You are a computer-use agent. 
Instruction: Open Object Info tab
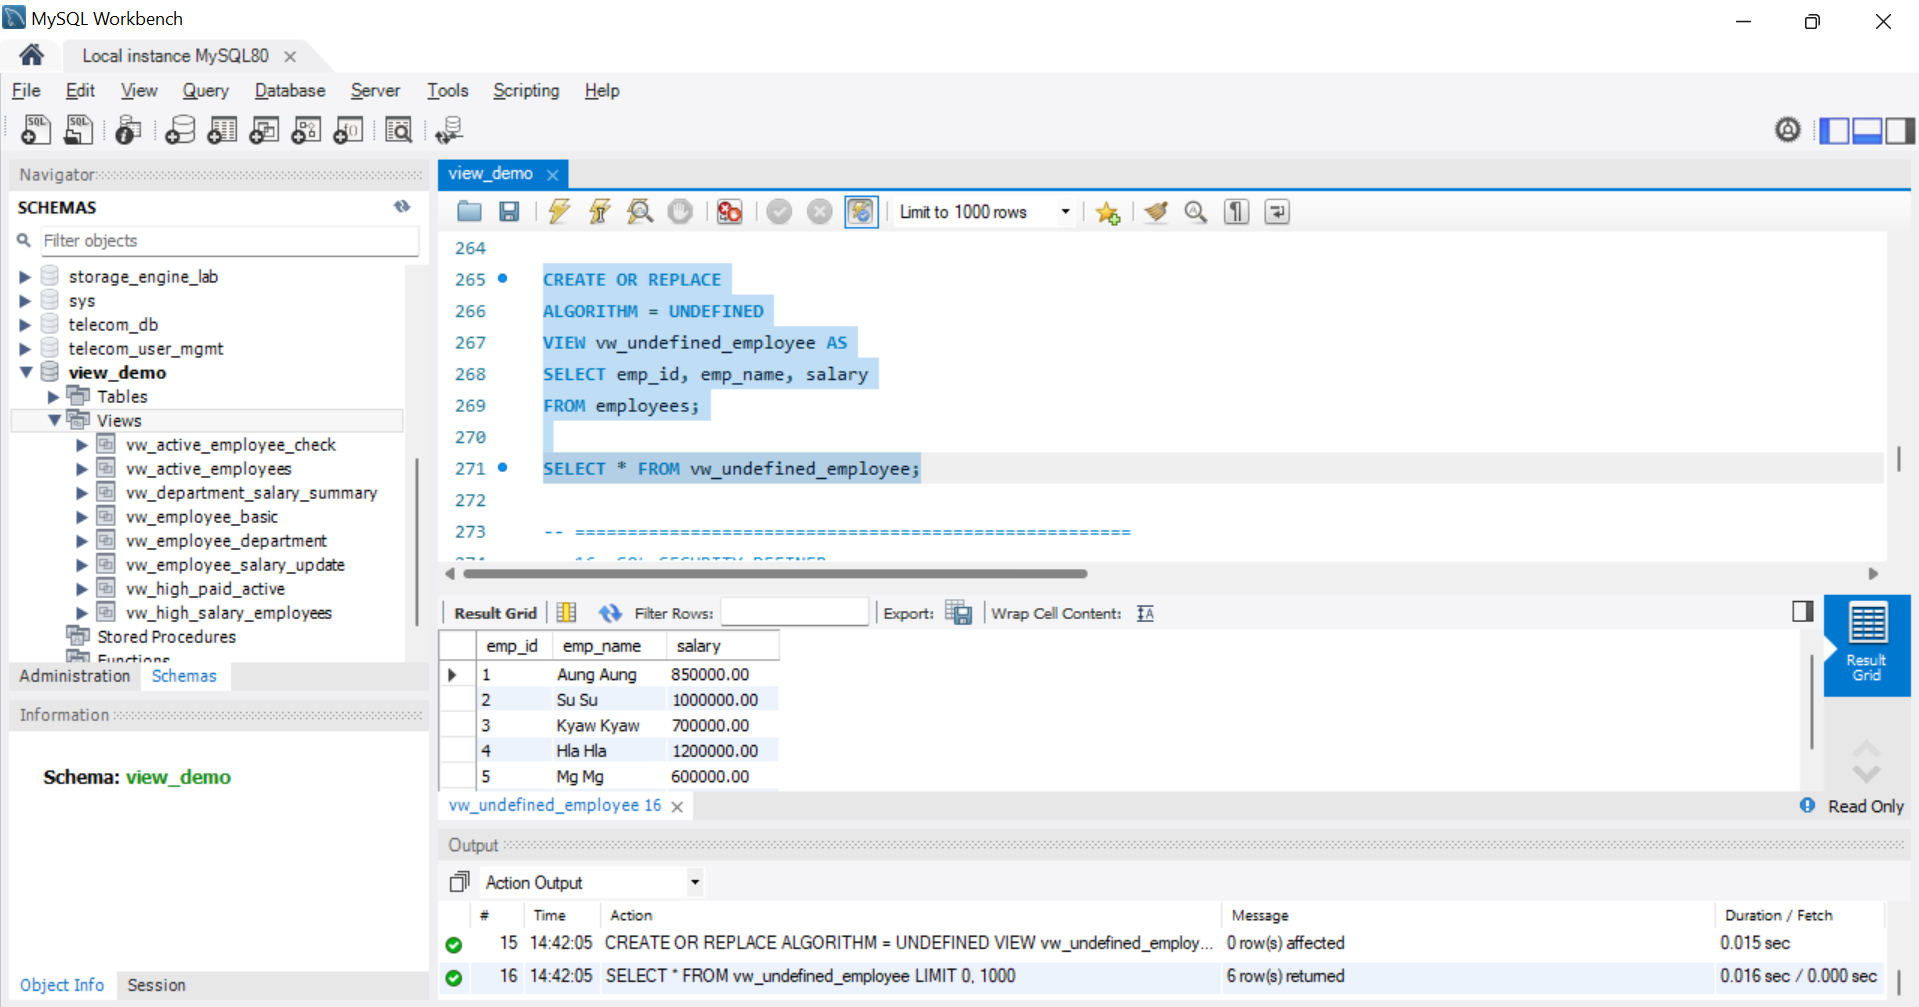62,985
